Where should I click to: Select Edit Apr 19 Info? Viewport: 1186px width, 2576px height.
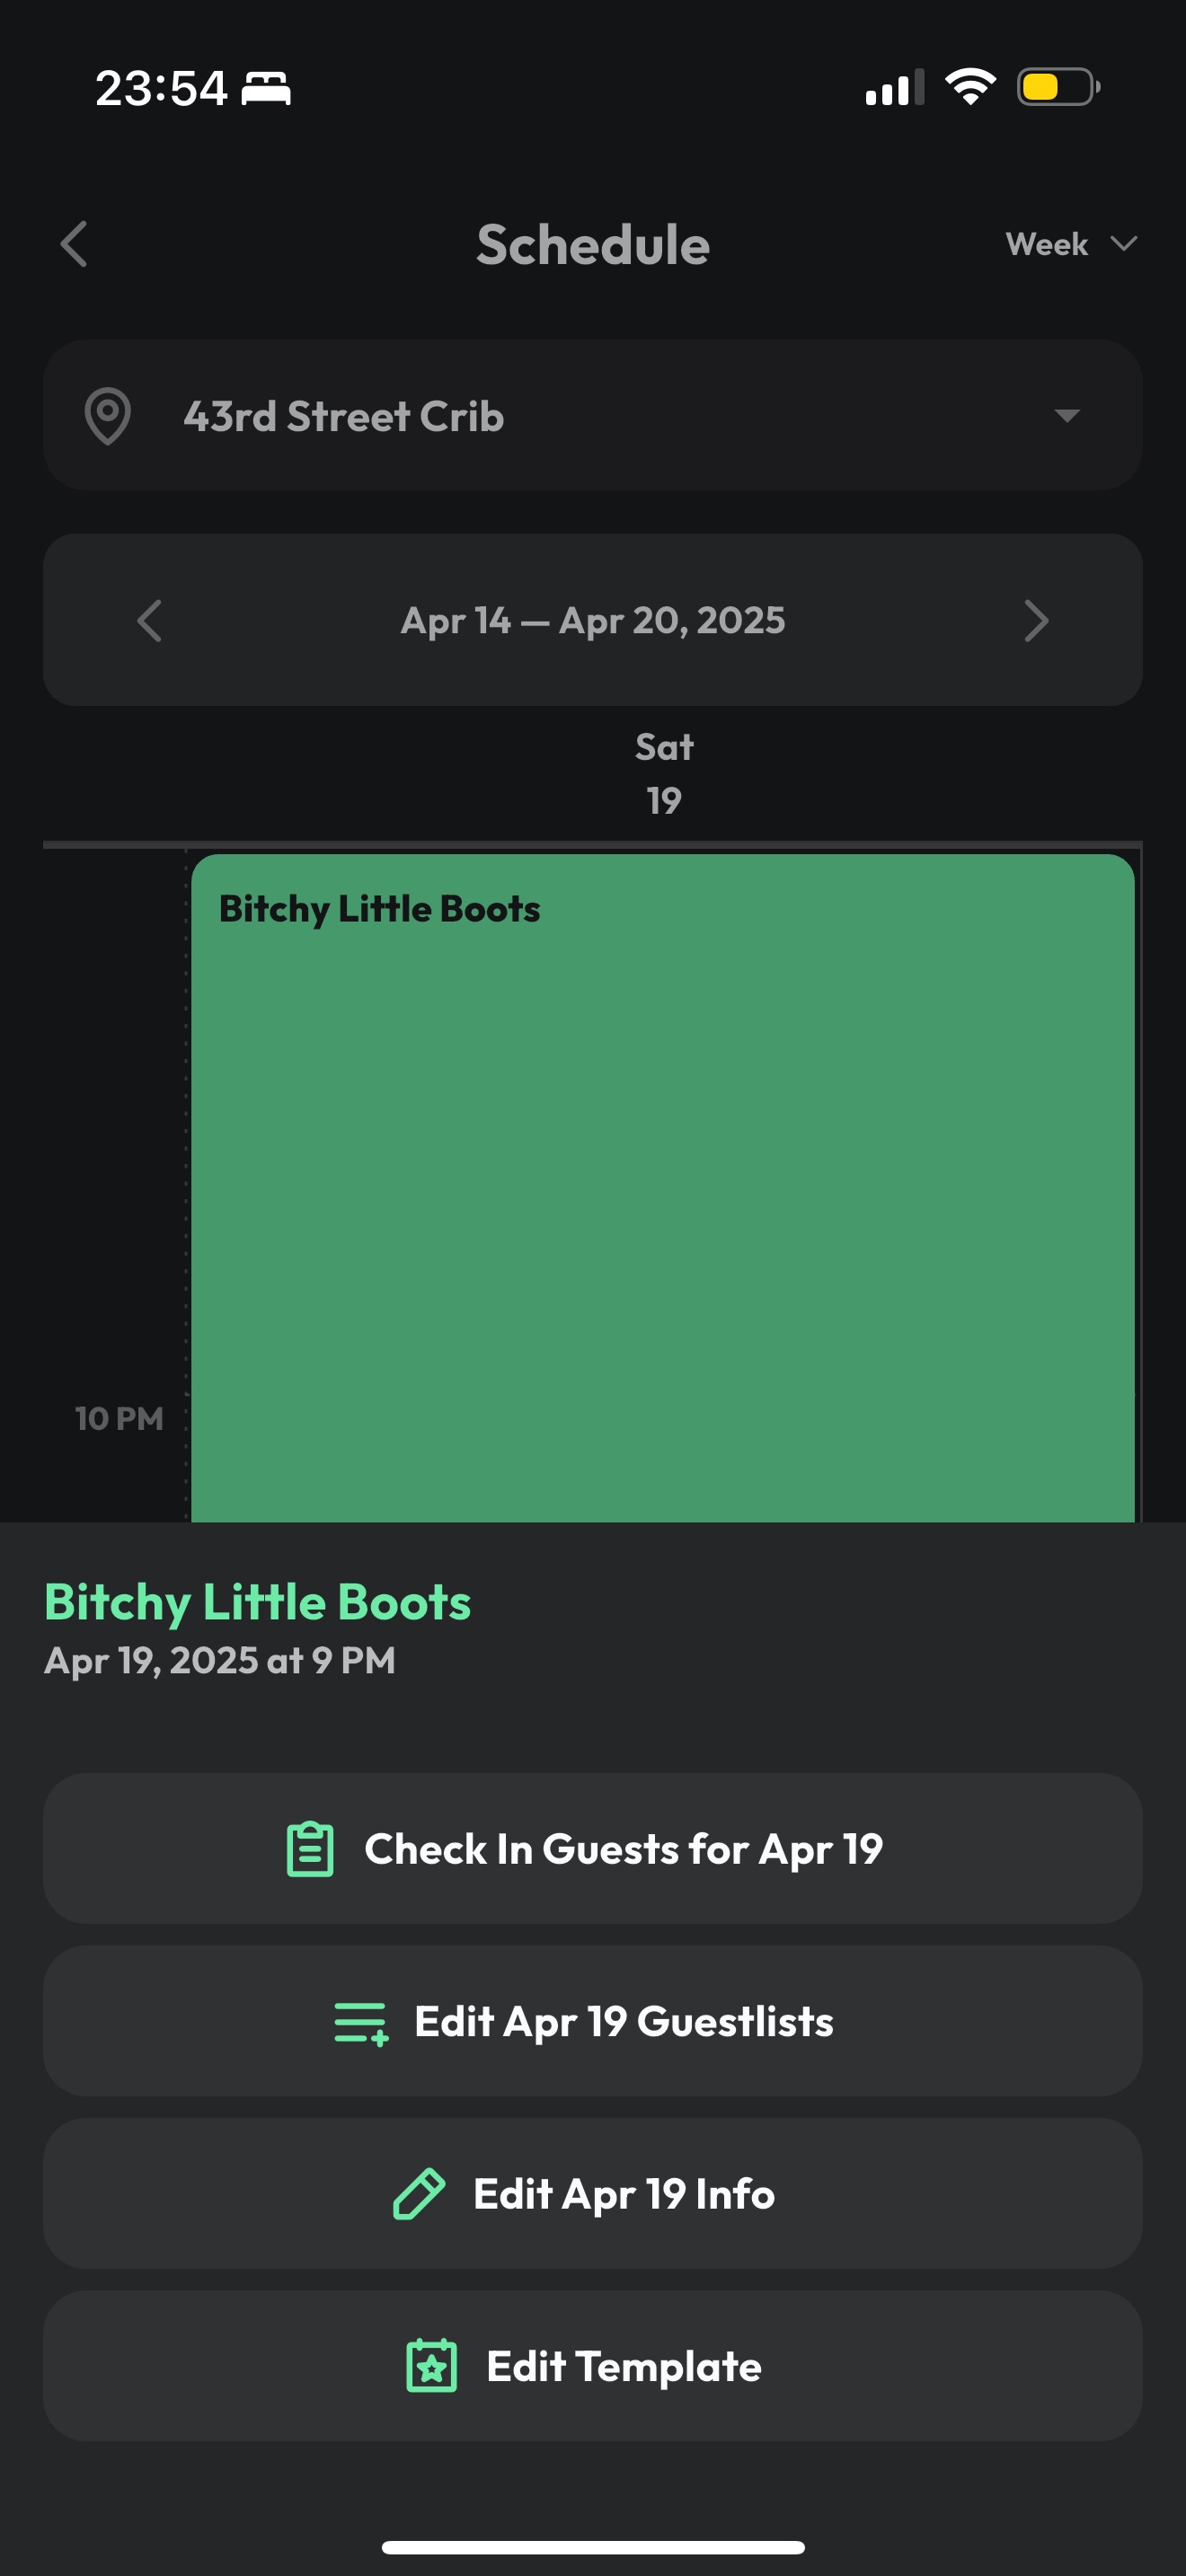pos(592,2194)
